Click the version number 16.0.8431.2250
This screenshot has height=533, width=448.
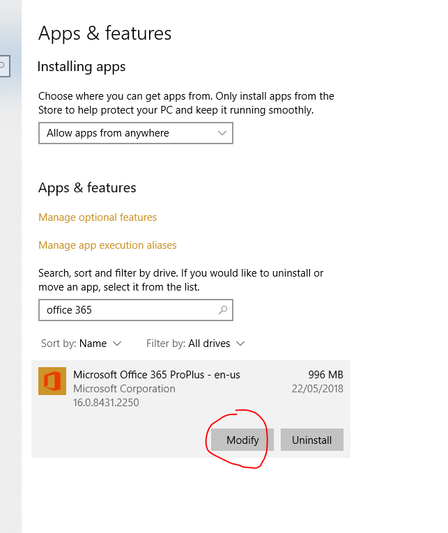(x=106, y=402)
